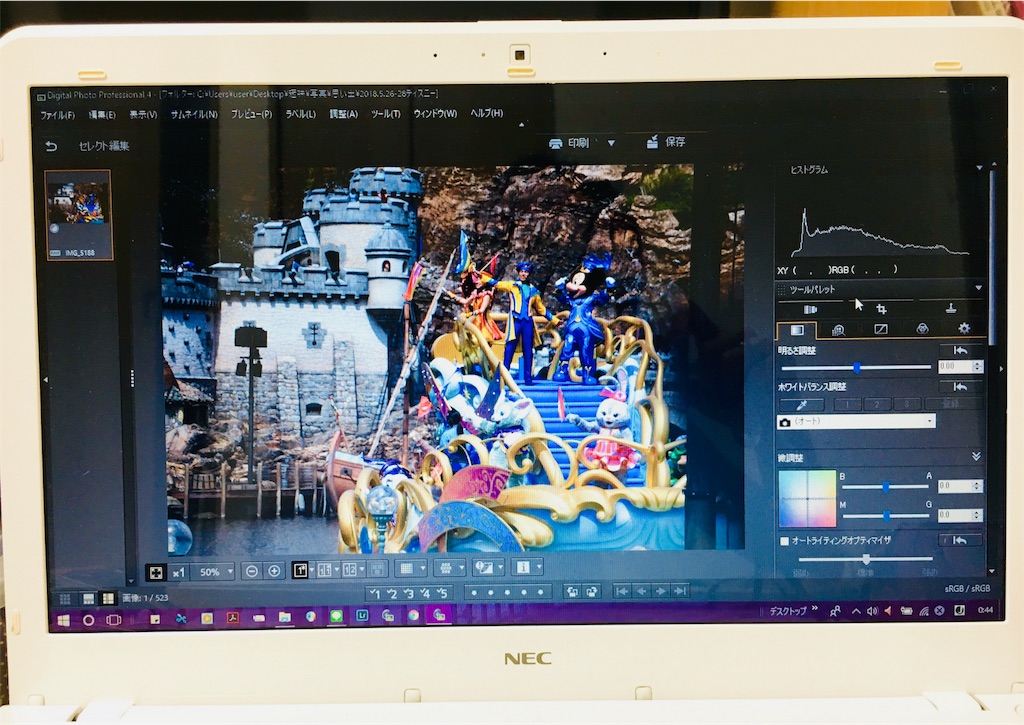Expand the 微調整 fine-tune section chevron

click(x=976, y=457)
